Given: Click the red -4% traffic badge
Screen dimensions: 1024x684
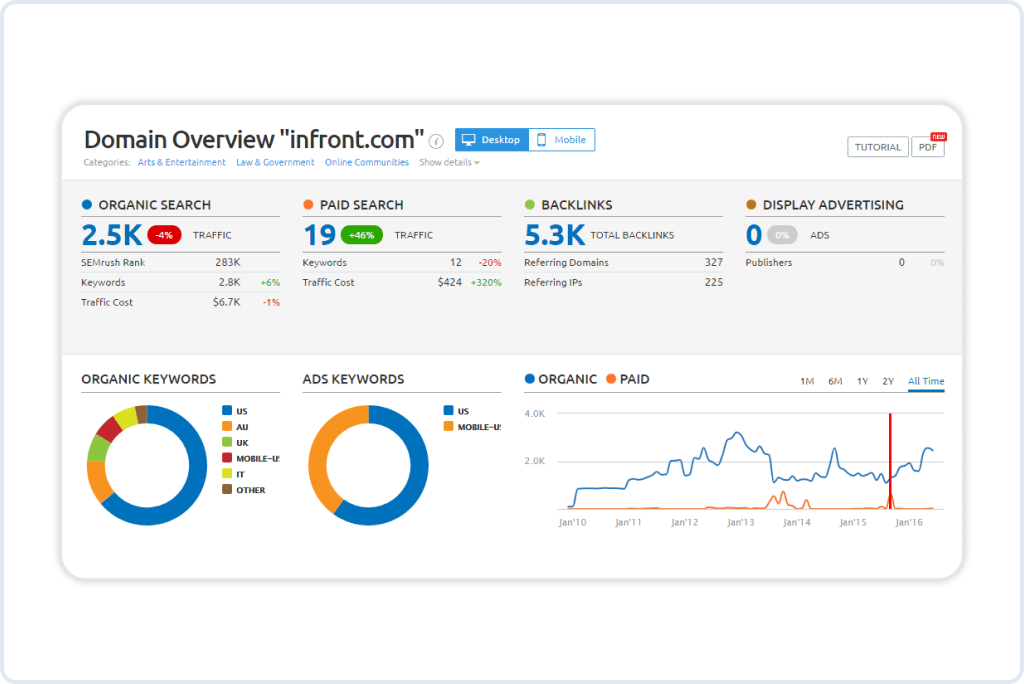Looking at the screenshot, I should [164, 235].
